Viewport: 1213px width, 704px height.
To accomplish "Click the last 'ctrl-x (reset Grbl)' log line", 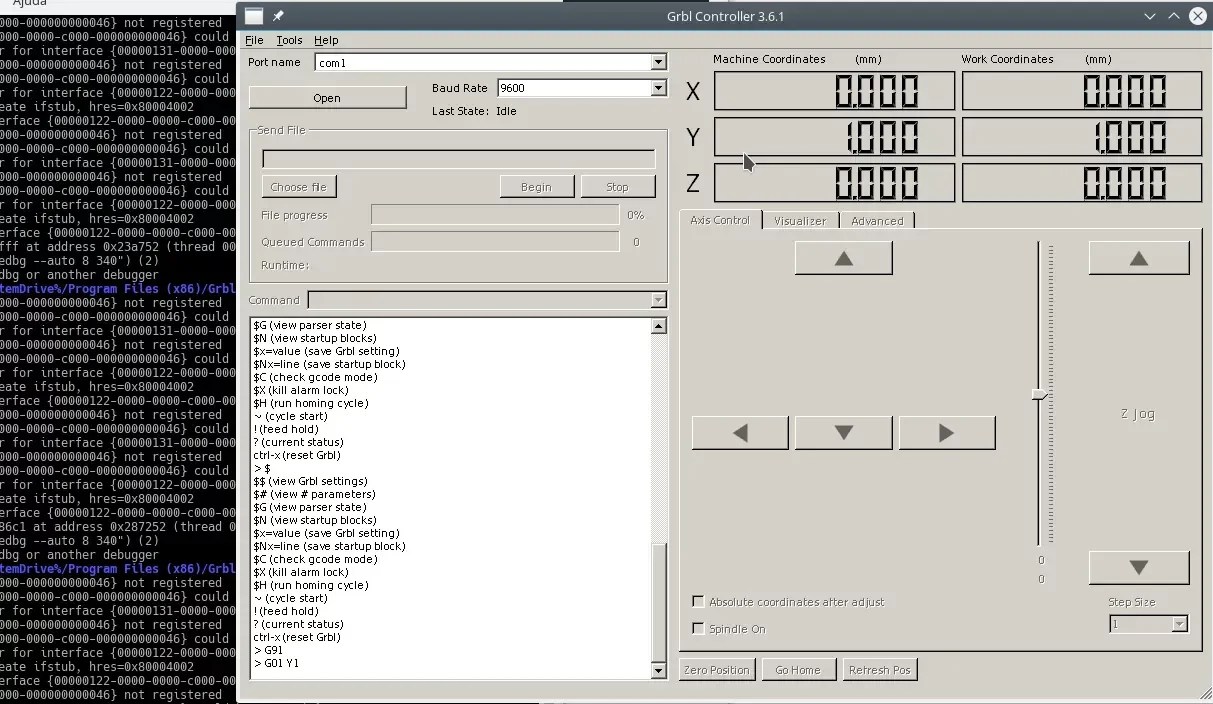I will click(x=297, y=637).
